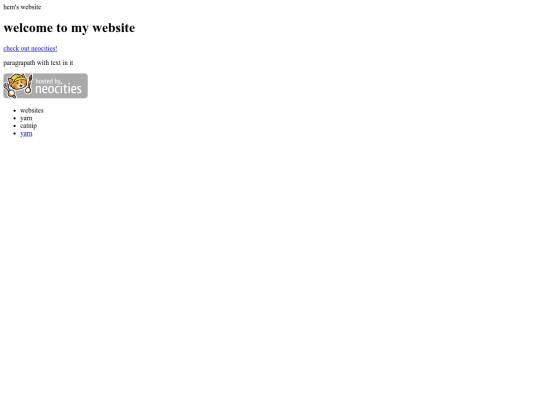Click the bullet next to the yarn link
This screenshot has height=405, width=540.
click(x=14, y=134)
